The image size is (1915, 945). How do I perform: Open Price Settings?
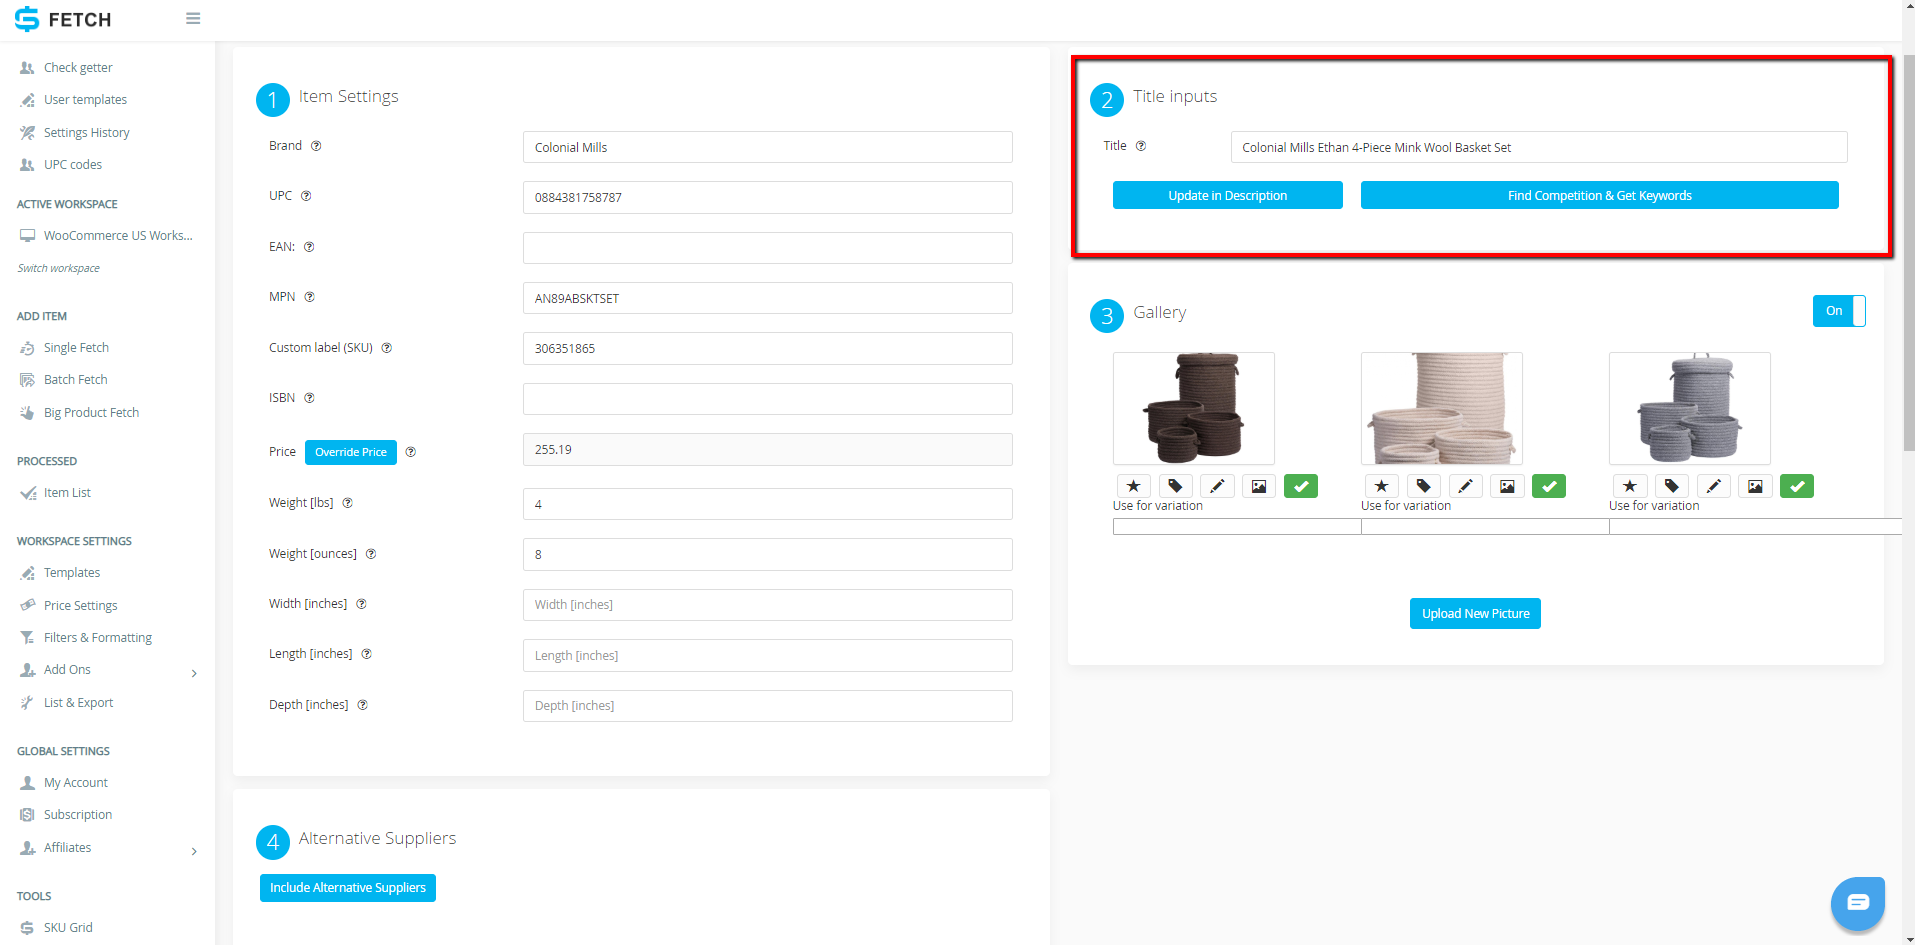[x=80, y=606]
